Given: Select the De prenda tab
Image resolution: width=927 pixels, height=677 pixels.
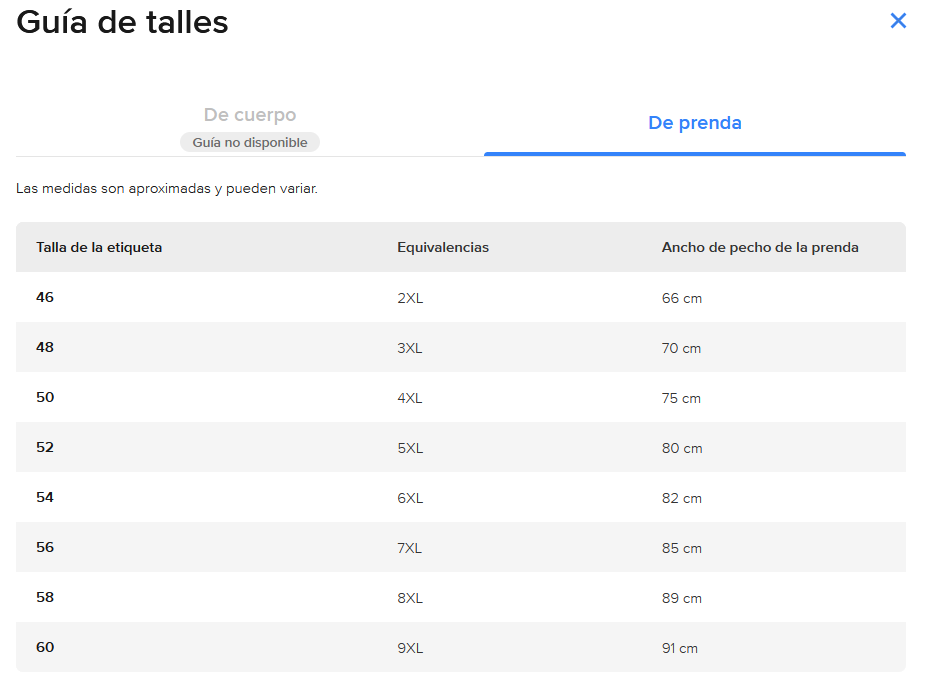Looking at the screenshot, I should point(695,124).
